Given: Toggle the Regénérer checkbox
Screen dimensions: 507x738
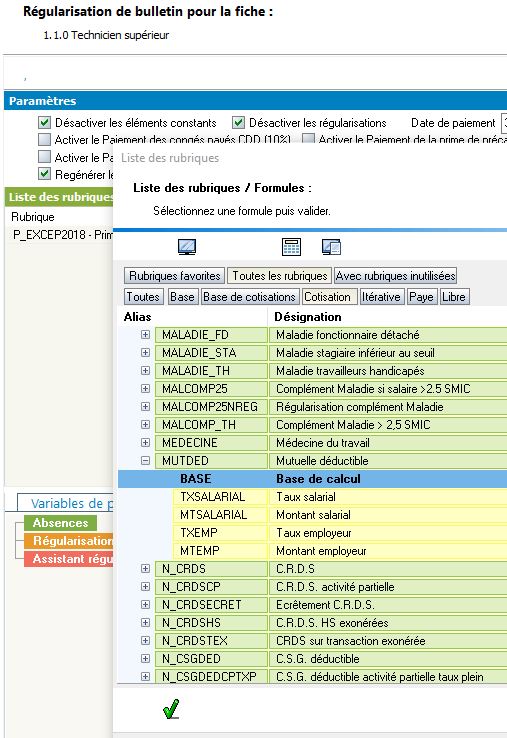Looking at the screenshot, I should coord(44,174).
